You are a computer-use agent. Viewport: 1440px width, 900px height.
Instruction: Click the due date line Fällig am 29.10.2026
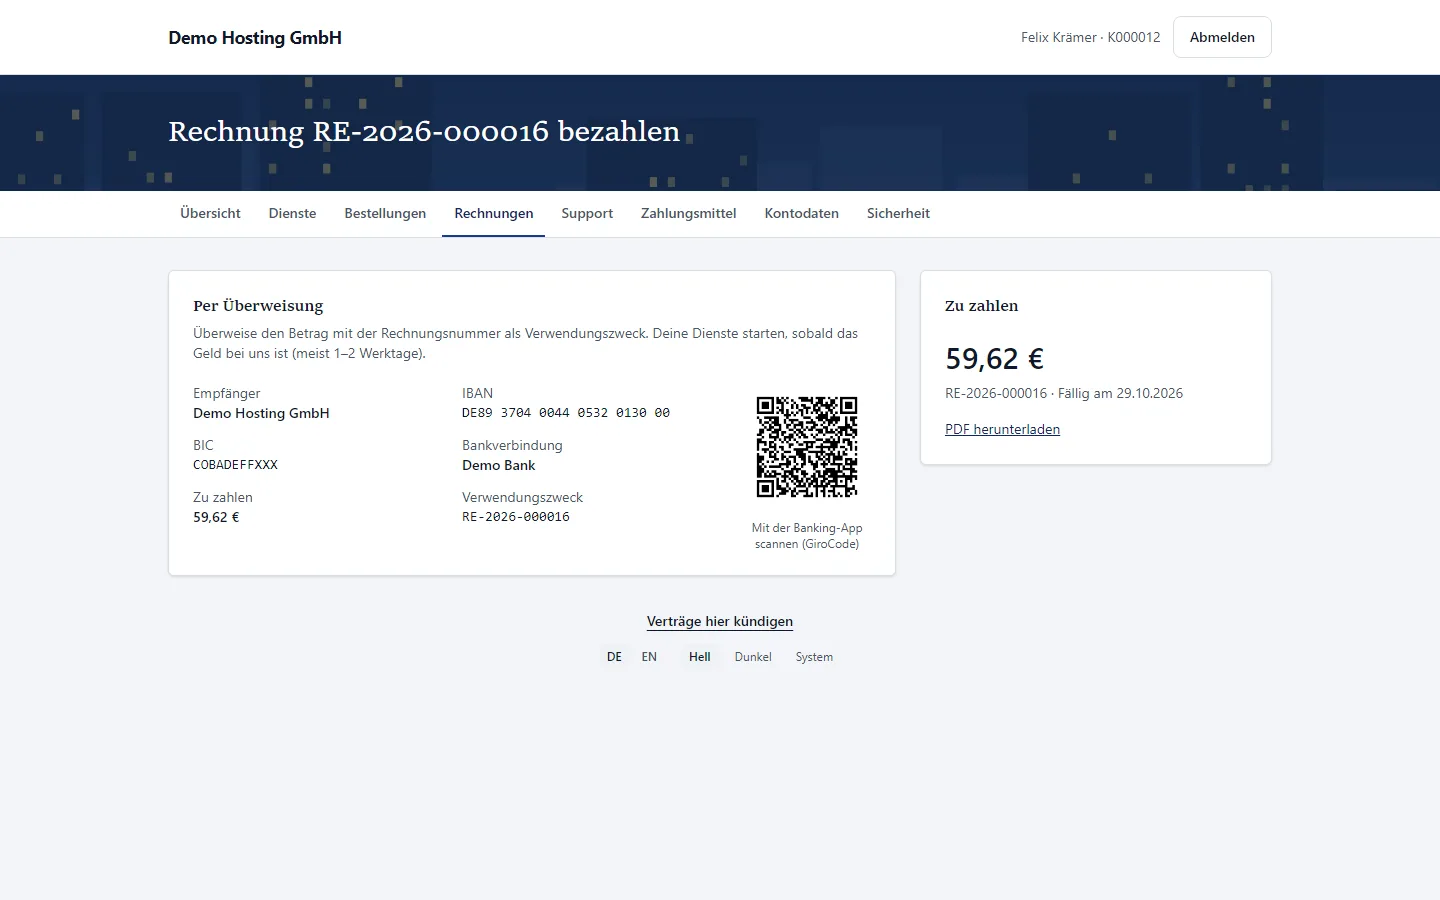1120,393
